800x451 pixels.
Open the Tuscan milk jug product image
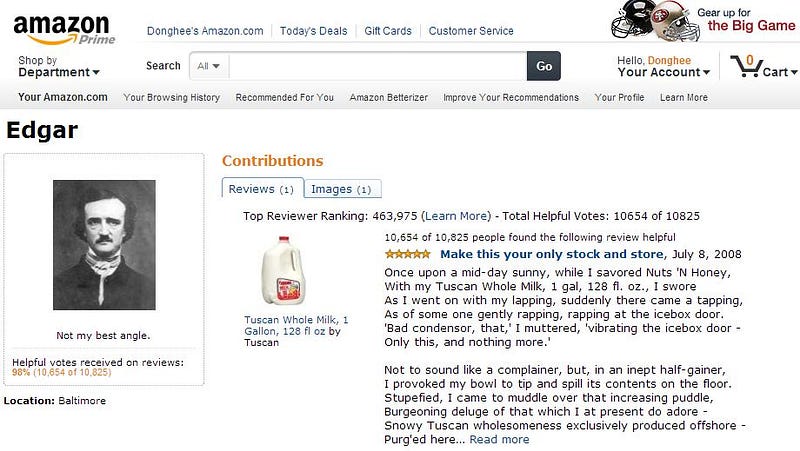click(283, 271)
